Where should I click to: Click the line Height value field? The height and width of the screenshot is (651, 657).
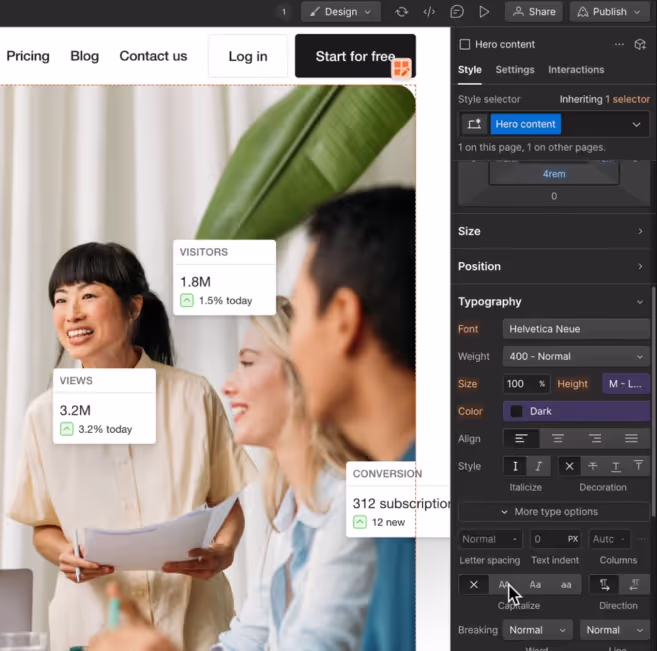[x=626, y=384]
